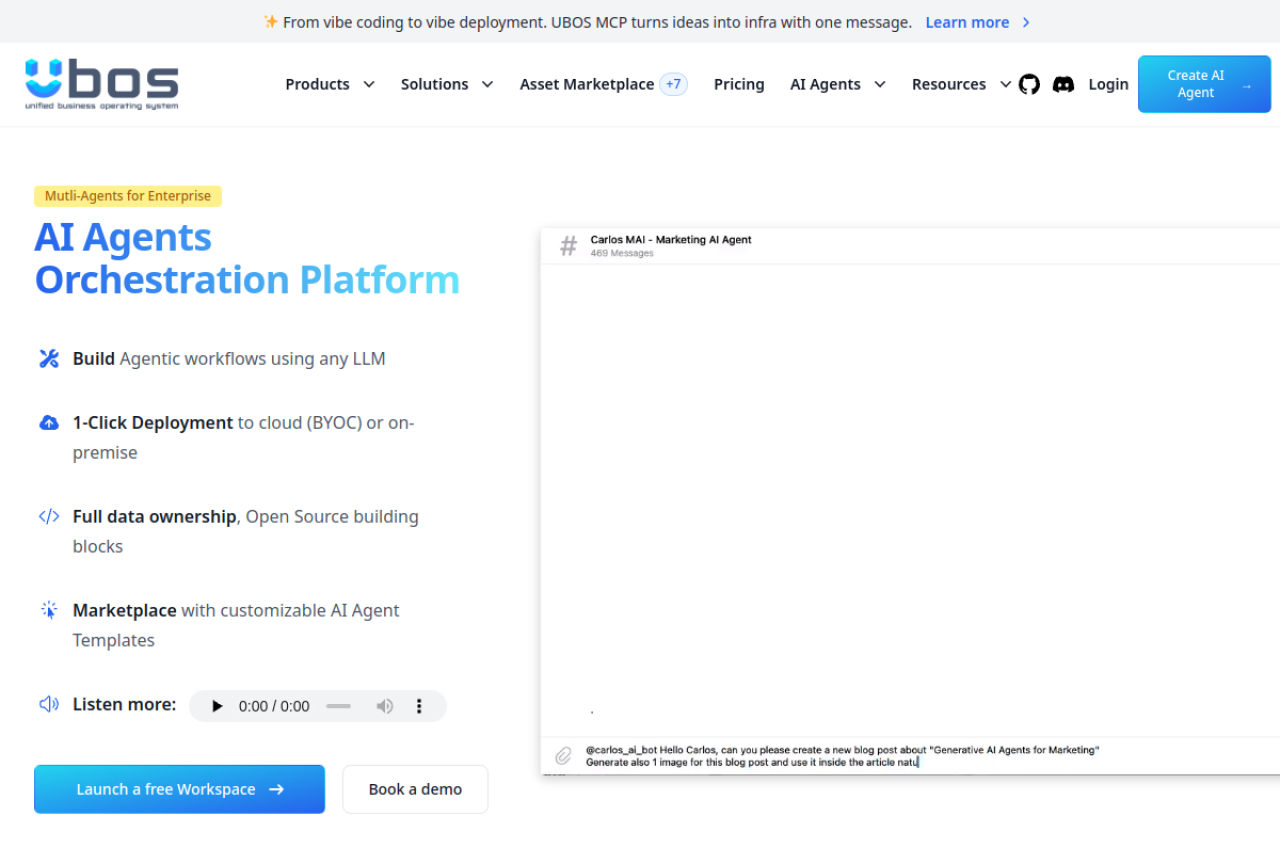Click the Listen more label
Image resolution: width=1280 pixels, height=853 pixels.
point(124,704)
